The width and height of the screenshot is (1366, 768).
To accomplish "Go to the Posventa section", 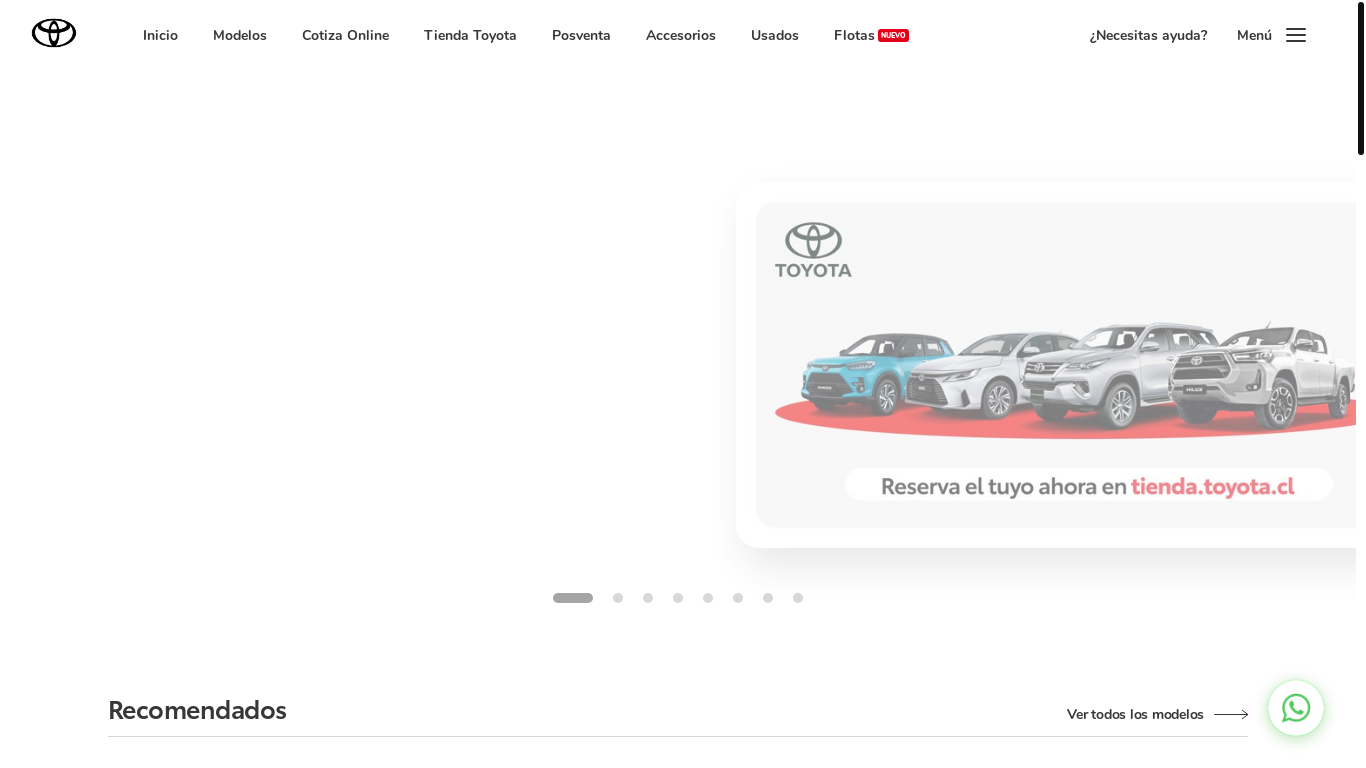I will tap(581, 35).
